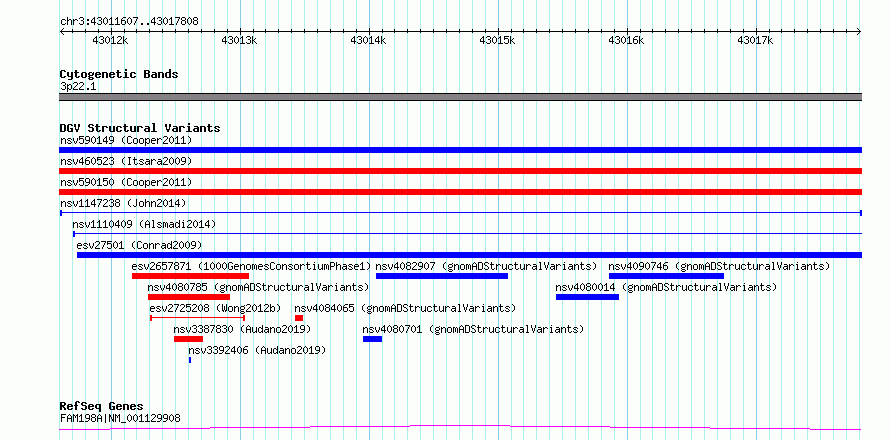
Task: Click the nsv4090746 (gnomADStructuralVariants) label
Action: click(719, 266)
